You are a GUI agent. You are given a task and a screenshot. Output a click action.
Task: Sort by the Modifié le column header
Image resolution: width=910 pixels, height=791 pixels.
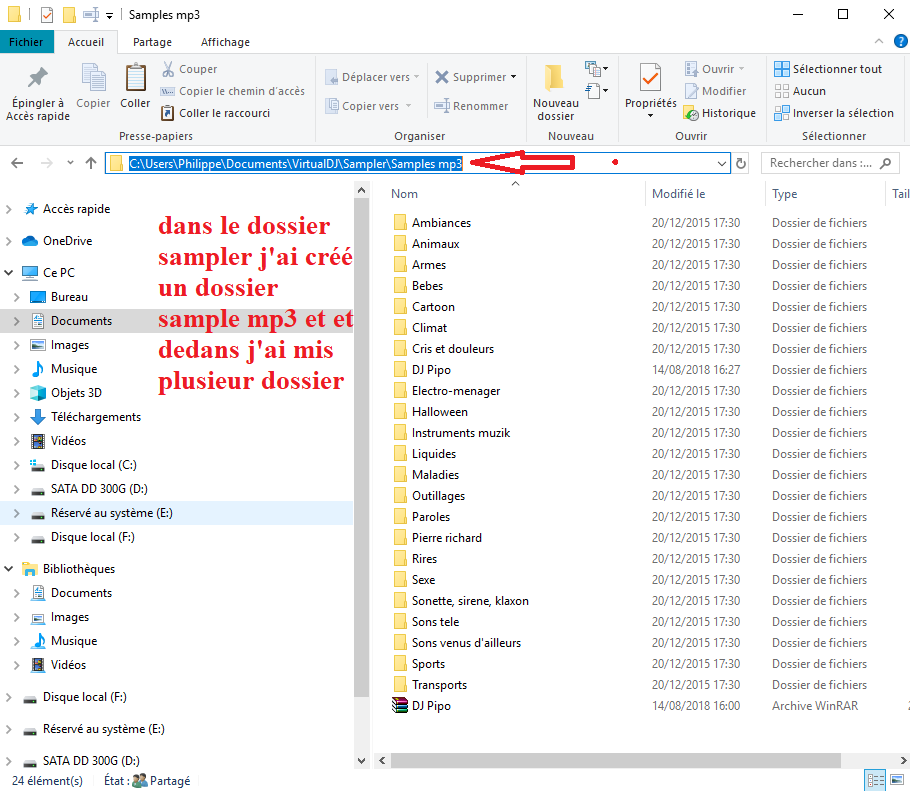click(x=679, y=194)
